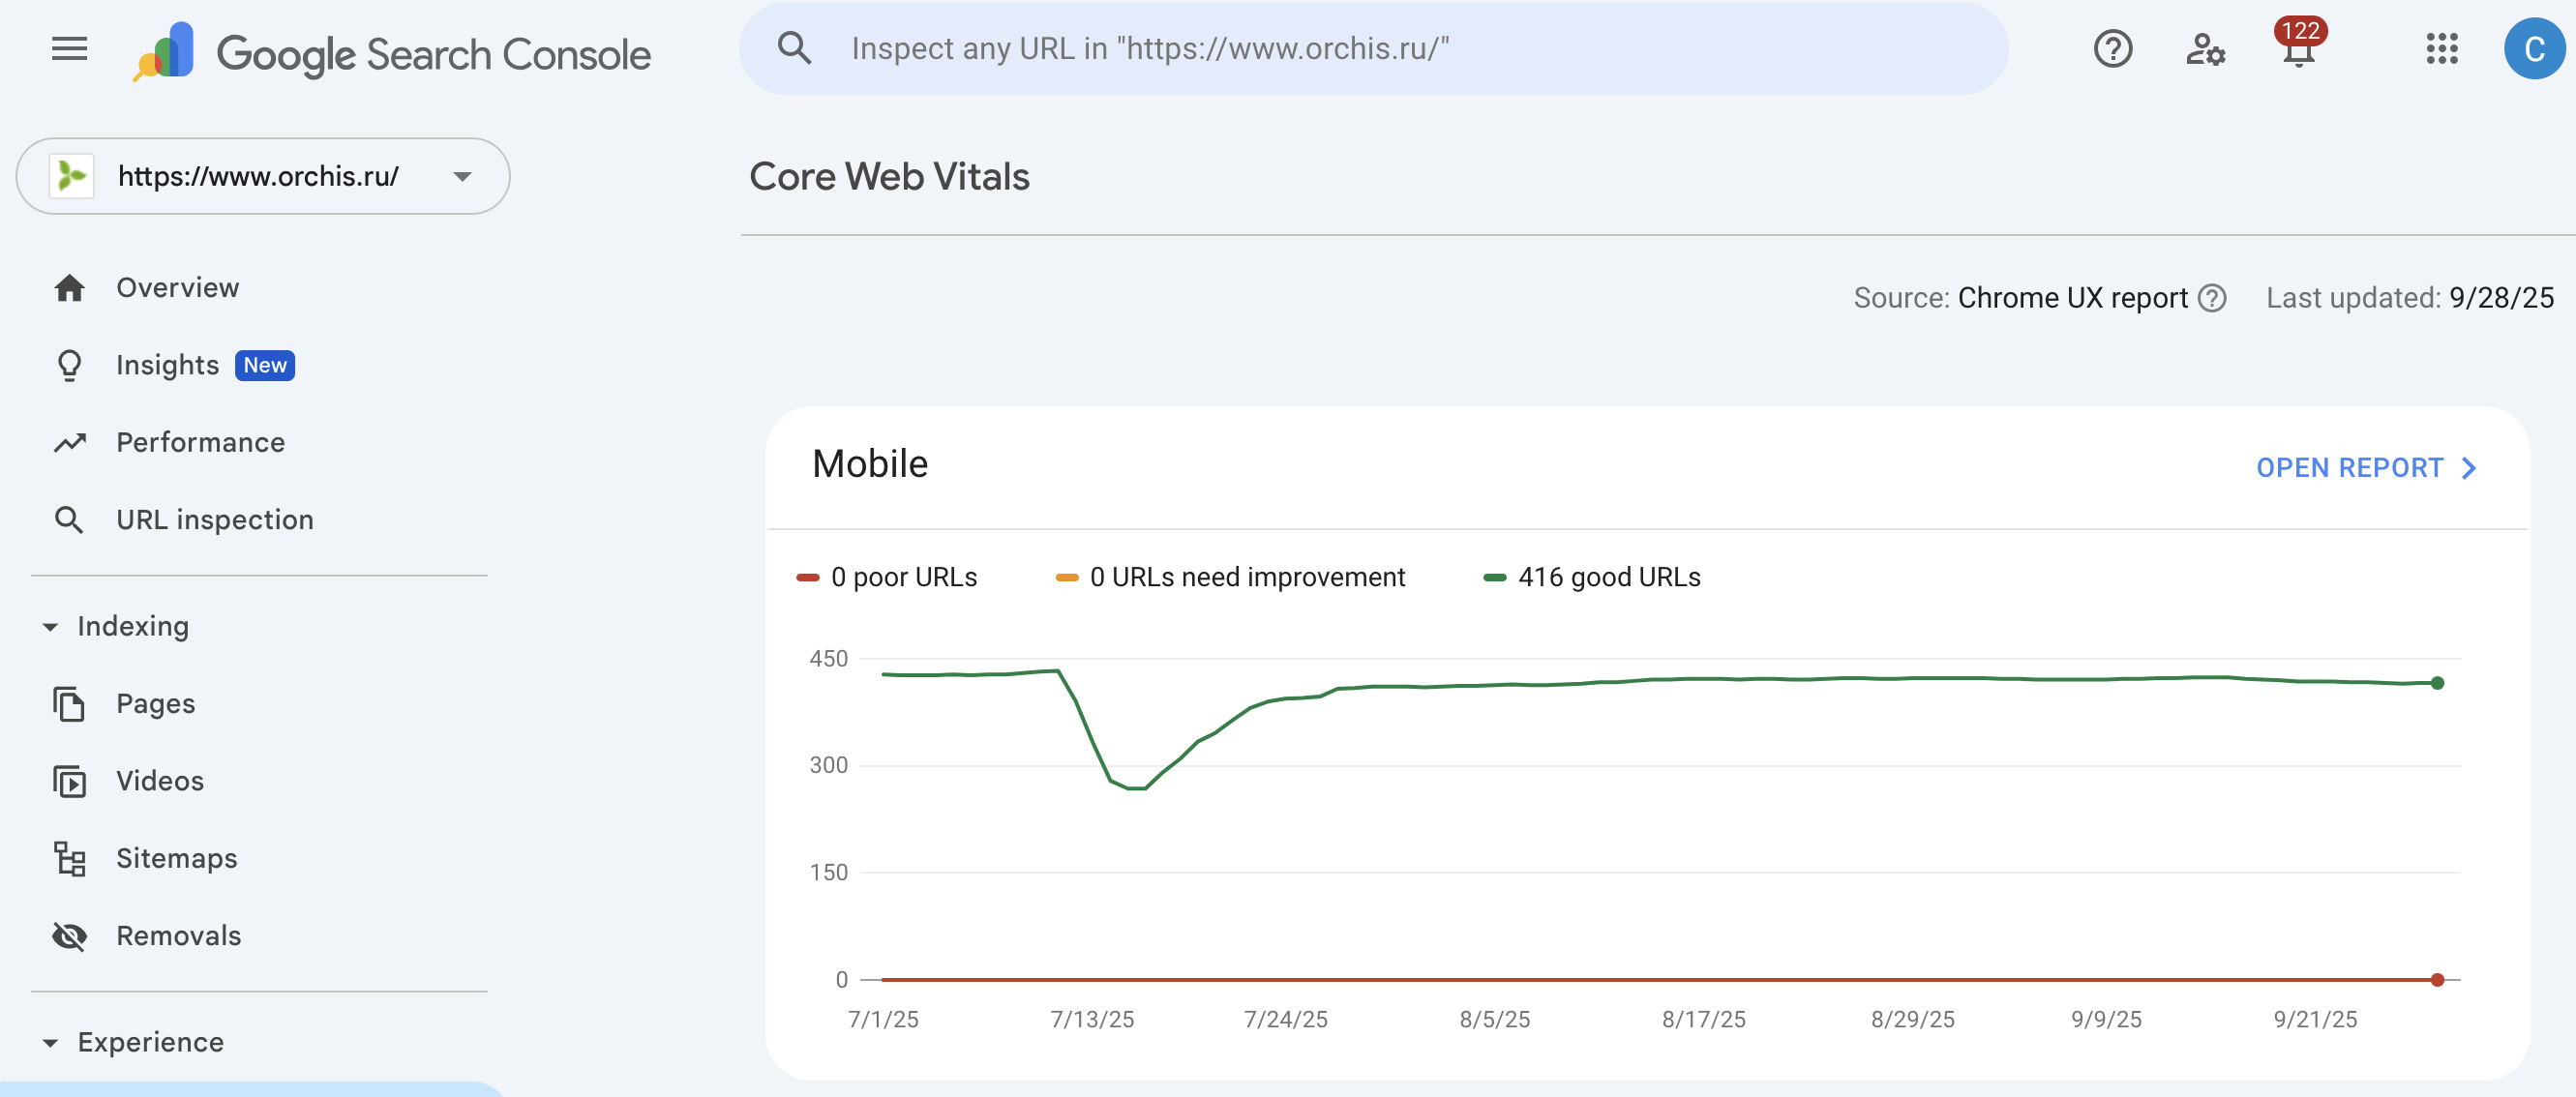This screenshot has height=1097, width=2576.
Task: Go to Overview page
Action: point(177,288)
